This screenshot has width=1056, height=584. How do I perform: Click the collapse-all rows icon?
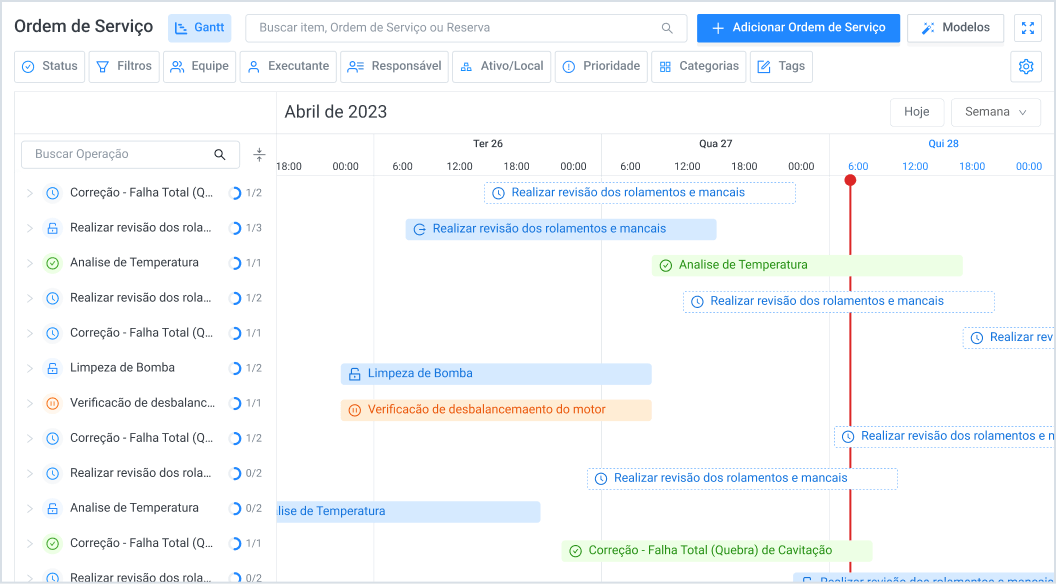260,155
